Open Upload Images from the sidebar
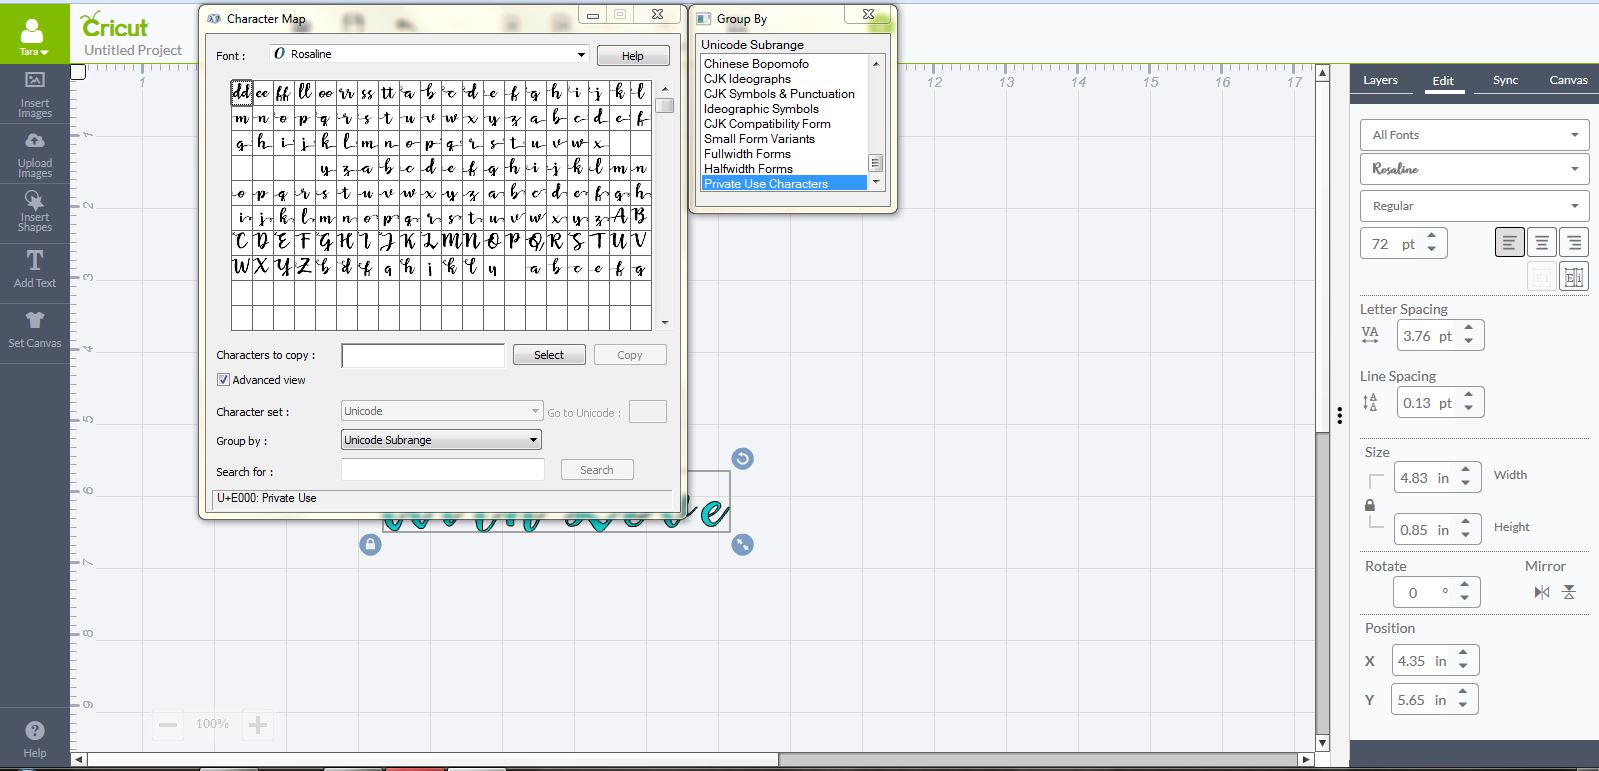Viewport: 1599px width, 771px height. point(35,154)
